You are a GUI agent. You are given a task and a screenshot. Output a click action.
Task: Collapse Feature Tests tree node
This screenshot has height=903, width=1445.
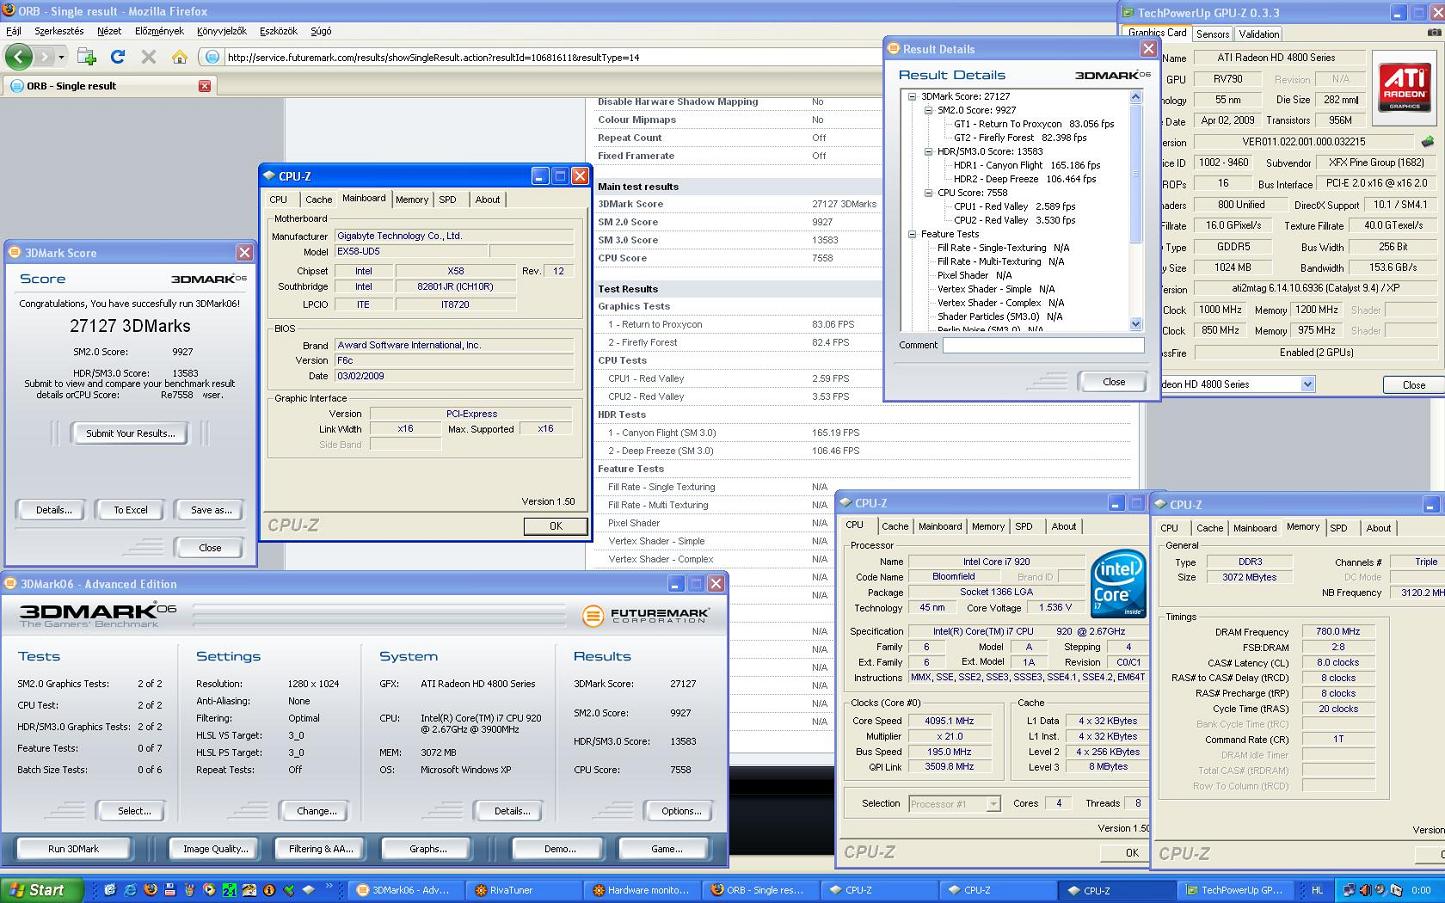pyautogui.click(x=912, y=234)
